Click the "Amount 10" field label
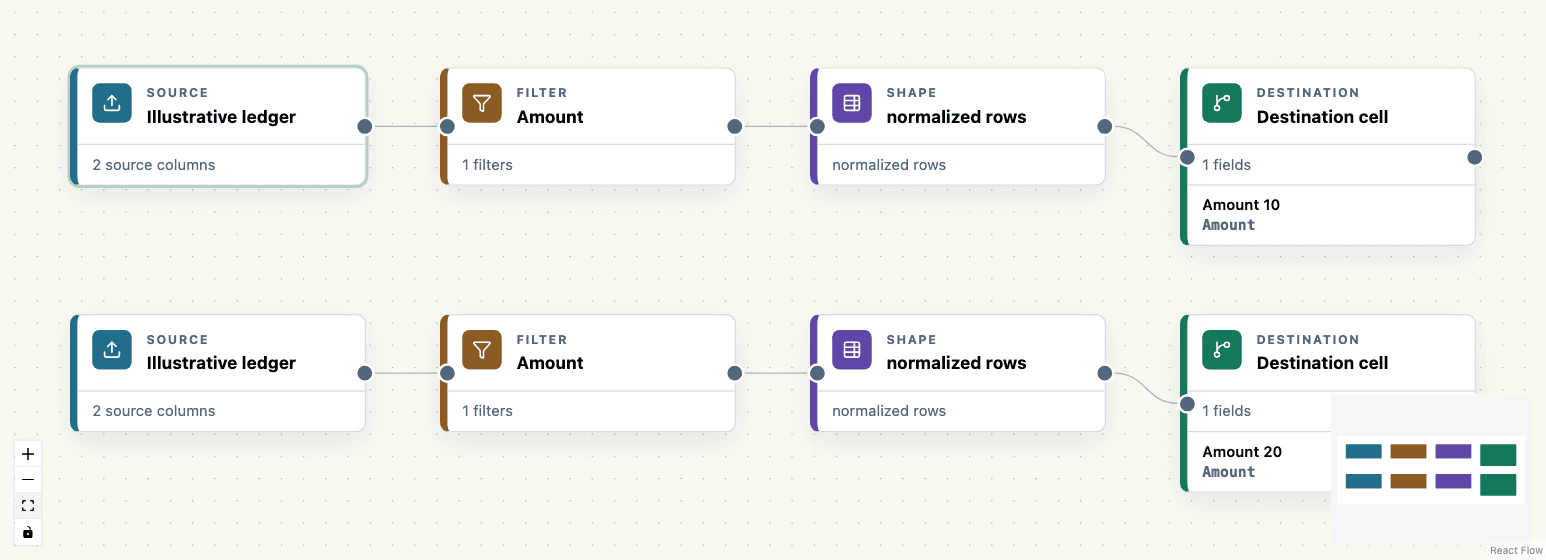Image resolution: width=1546 pixels, height=560 pixels. click(1241, 205)
